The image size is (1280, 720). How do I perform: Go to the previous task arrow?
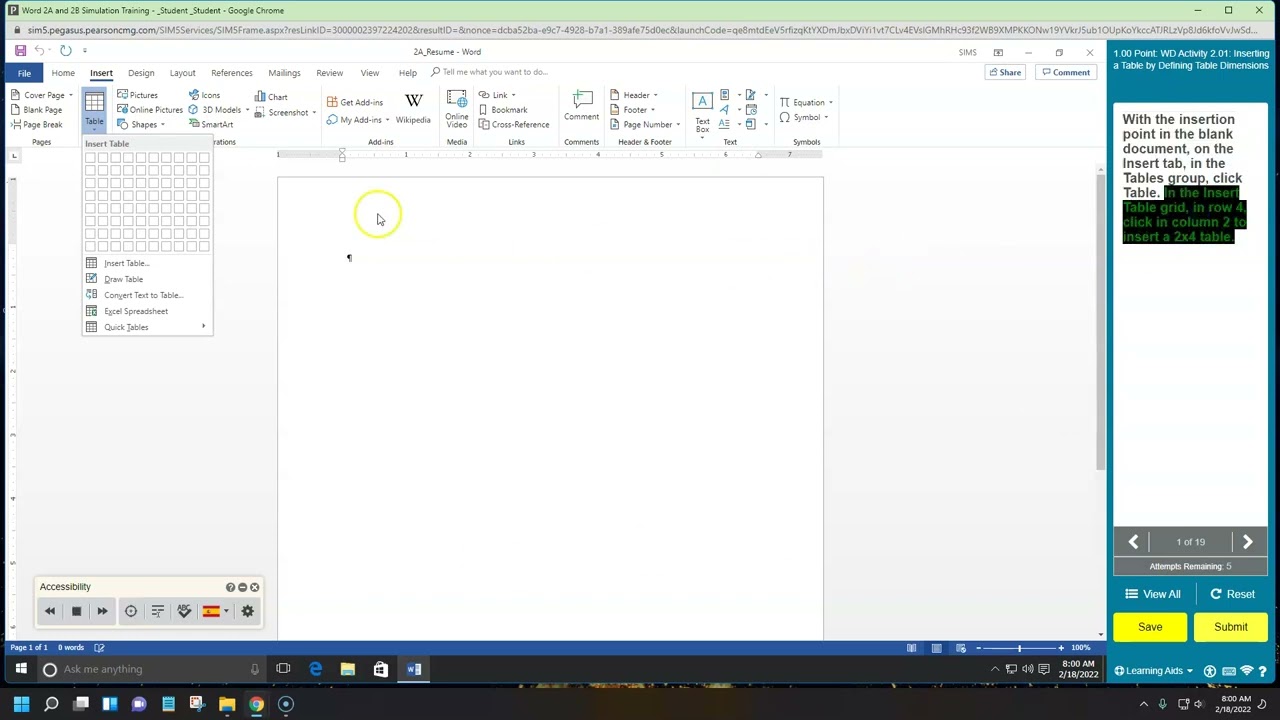click(1134, 542)
